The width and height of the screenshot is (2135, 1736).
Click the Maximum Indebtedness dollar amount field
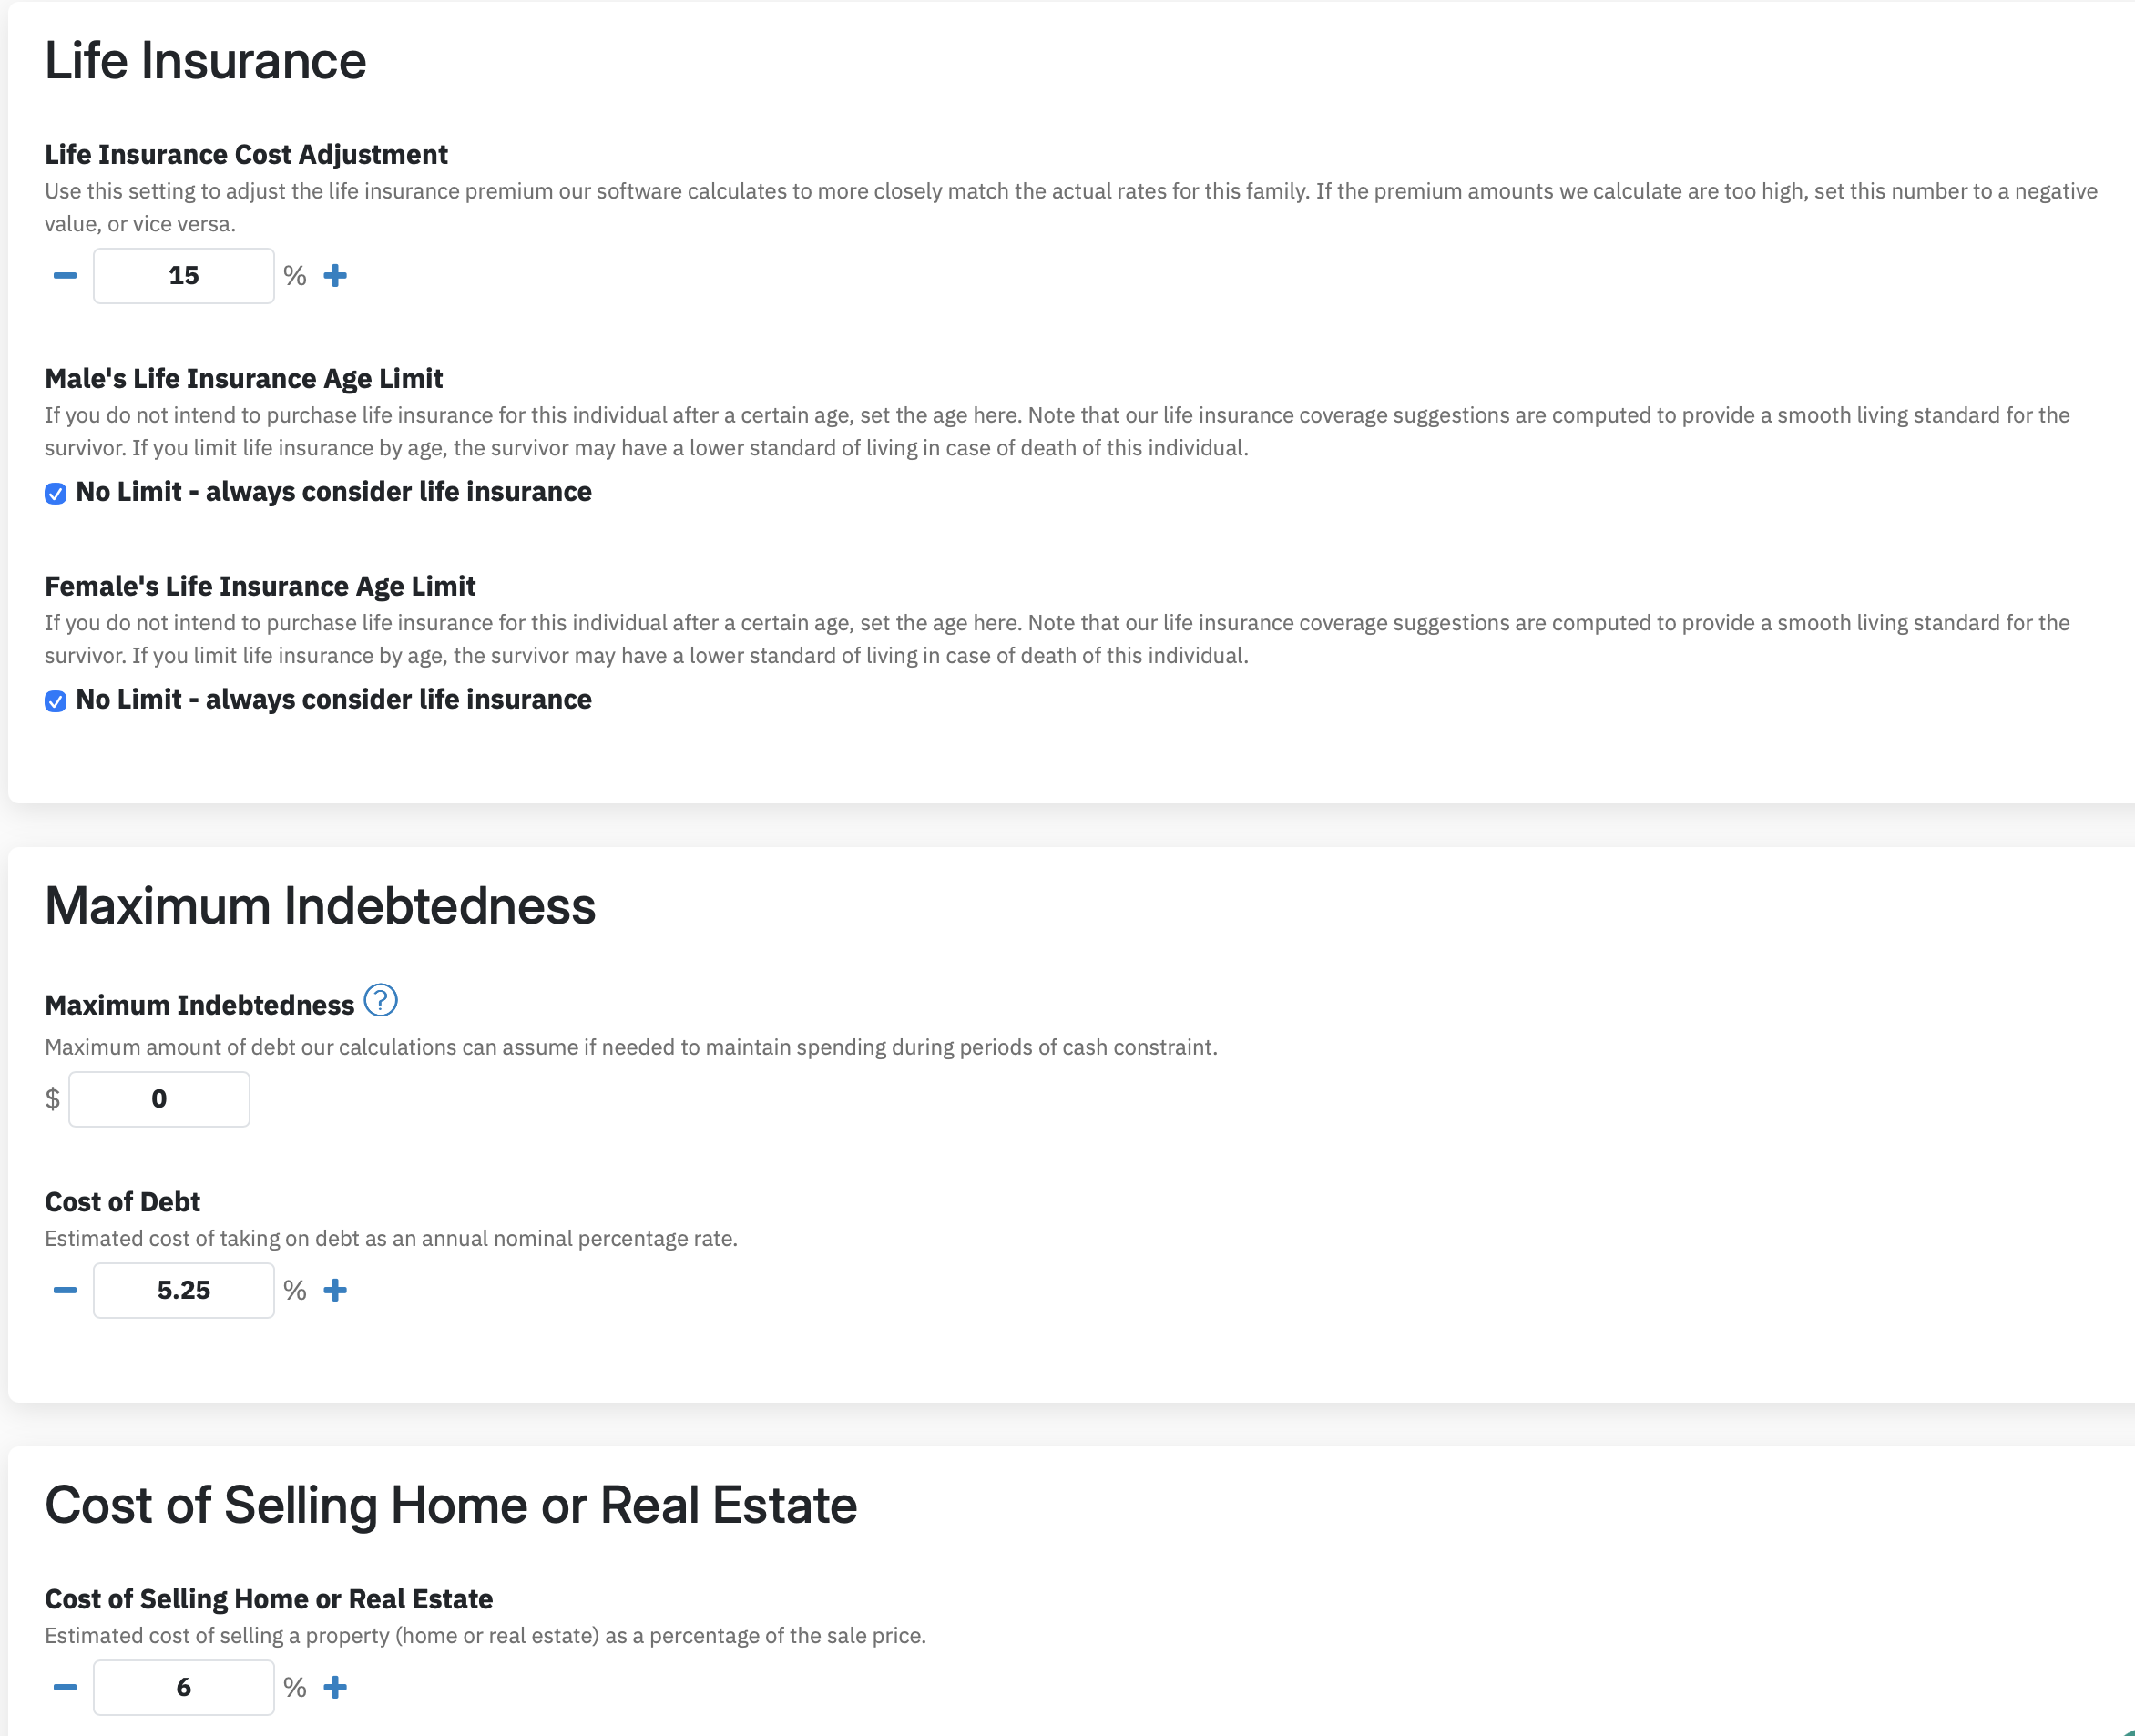point(159,1099)
